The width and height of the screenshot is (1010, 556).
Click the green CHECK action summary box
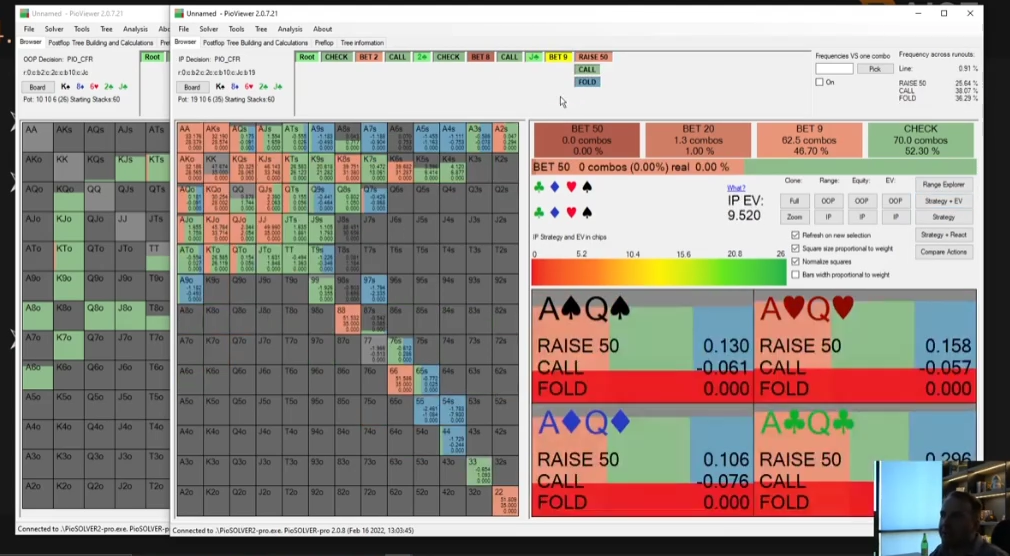[920, 140]
